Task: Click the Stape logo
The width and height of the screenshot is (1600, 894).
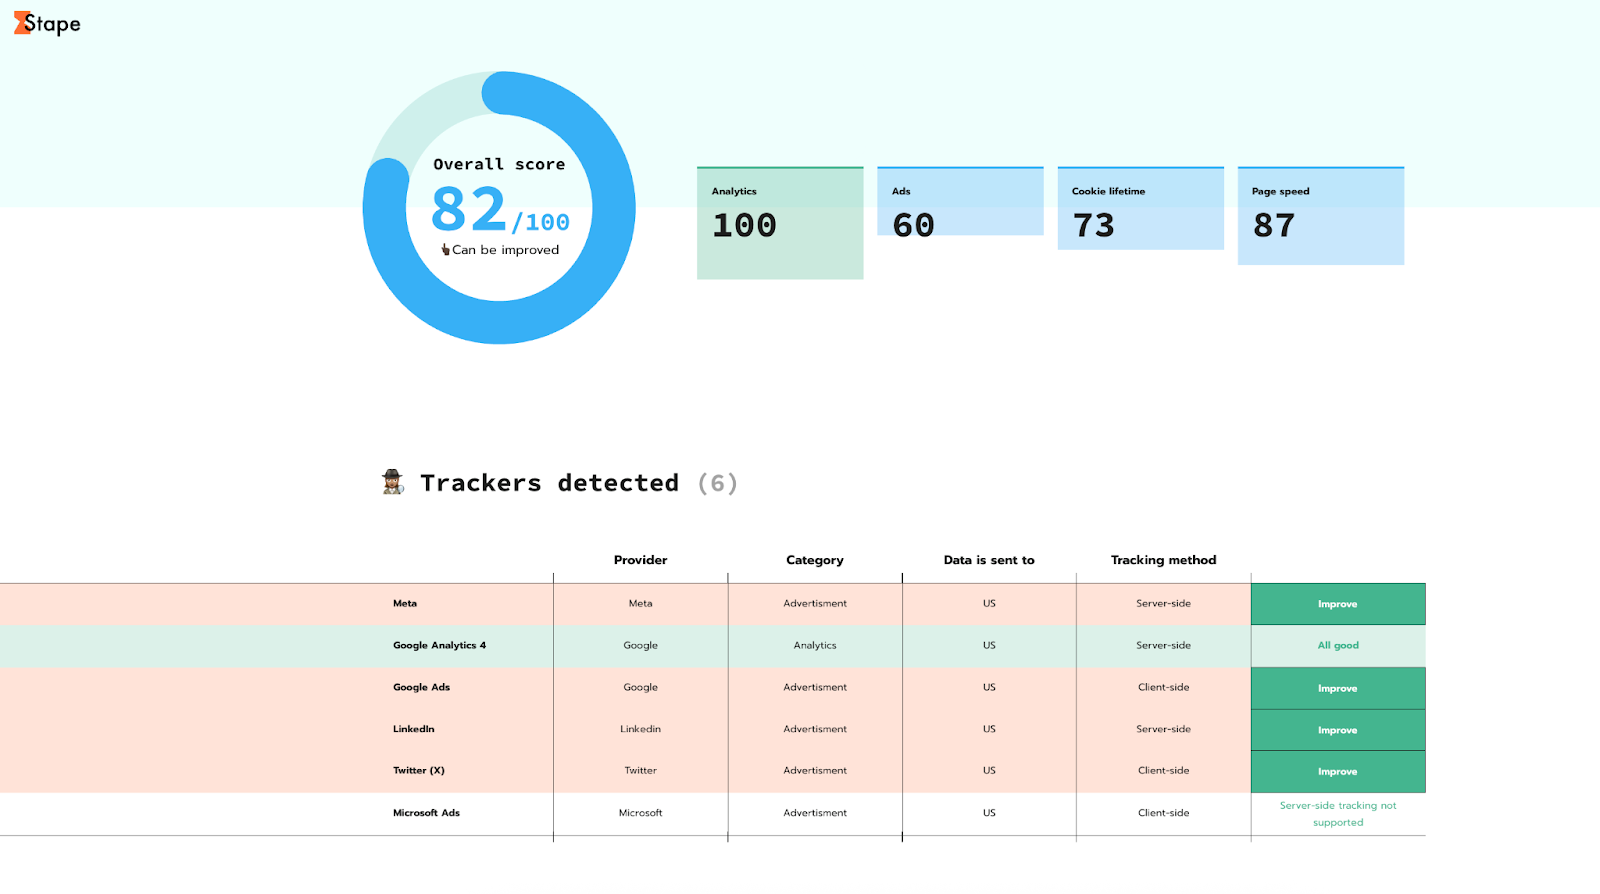Action: click(x=47, y=24)
